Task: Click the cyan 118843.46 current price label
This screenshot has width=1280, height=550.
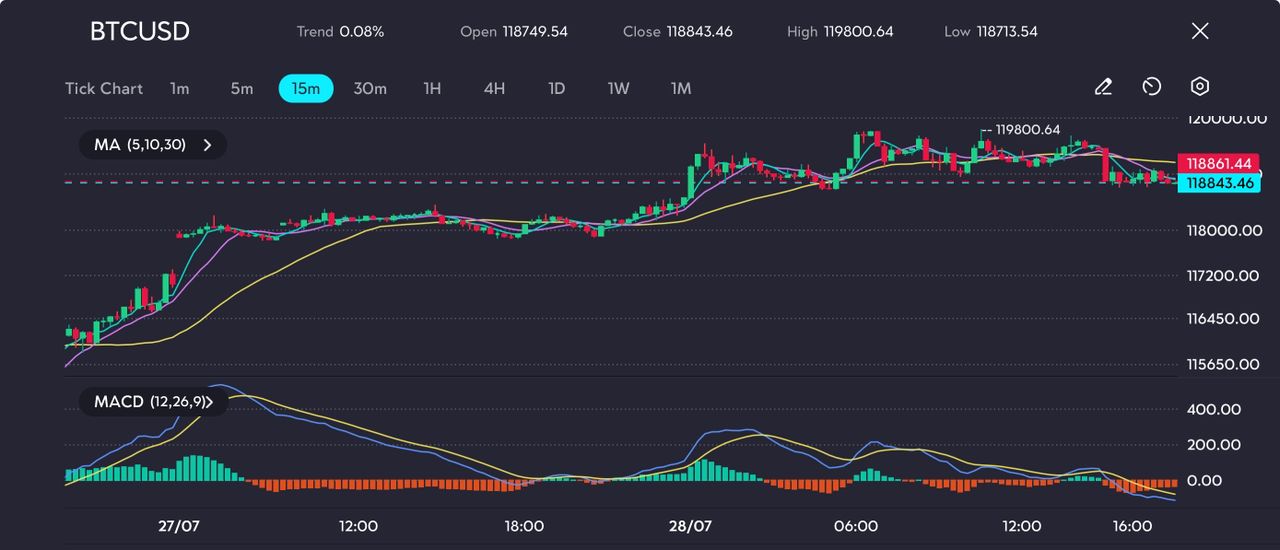Action: 1217,183
